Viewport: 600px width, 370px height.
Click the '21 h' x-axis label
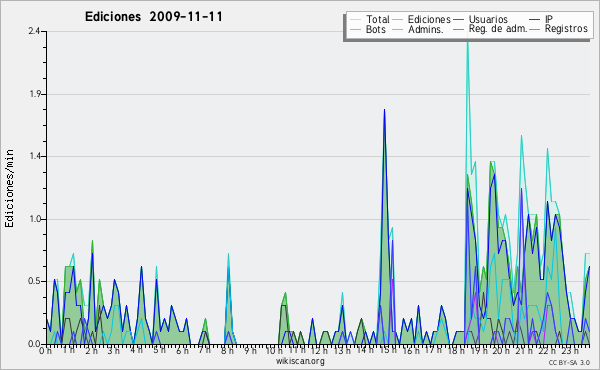[x=523, y=350]
